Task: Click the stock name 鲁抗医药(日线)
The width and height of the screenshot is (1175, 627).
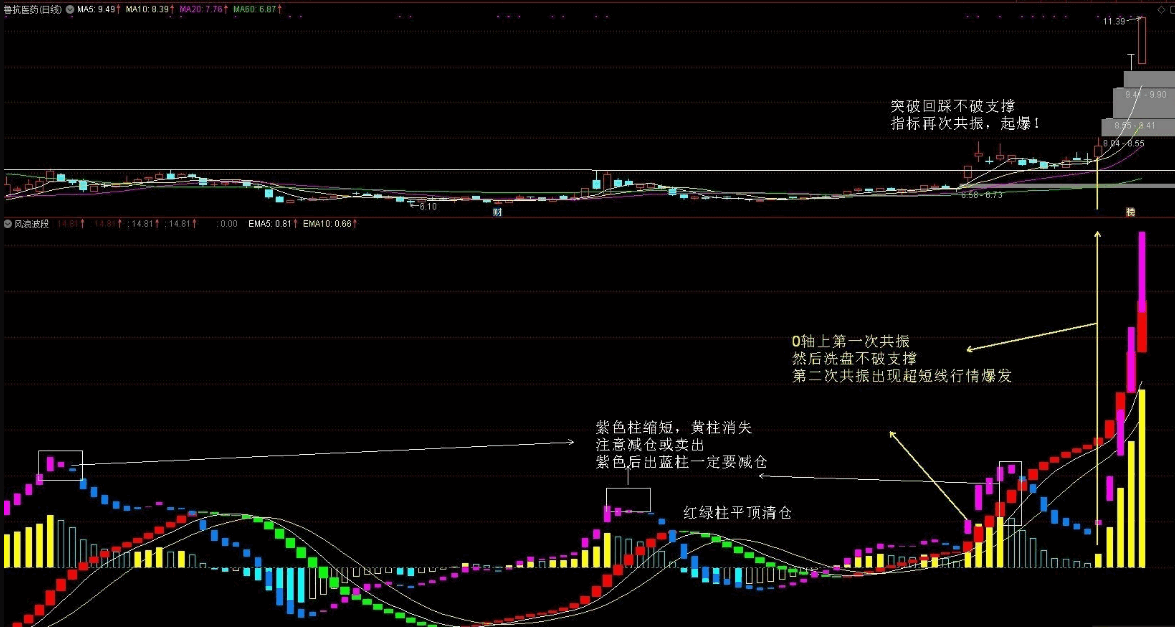Action: point(33,10)
